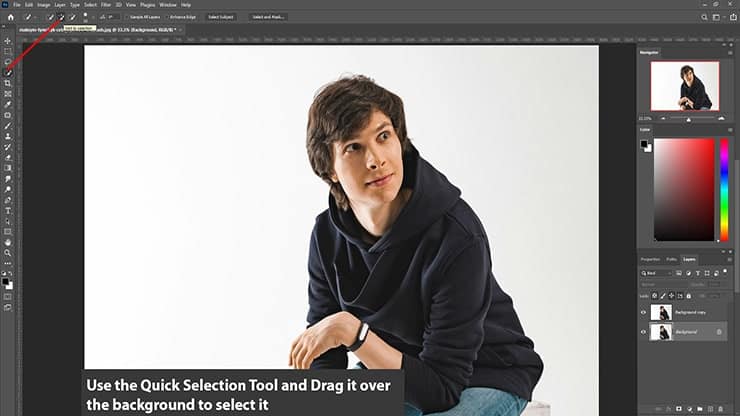Choose Subtract from selection mode
The width and height of the screenshot is (740, 416).
pos(72,17)
